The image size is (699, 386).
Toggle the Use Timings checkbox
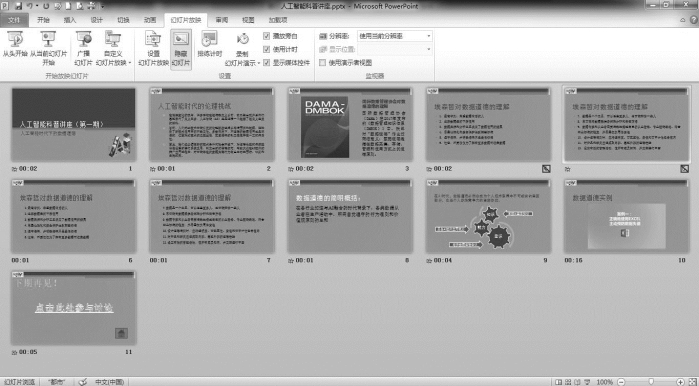tap(267, 49)
